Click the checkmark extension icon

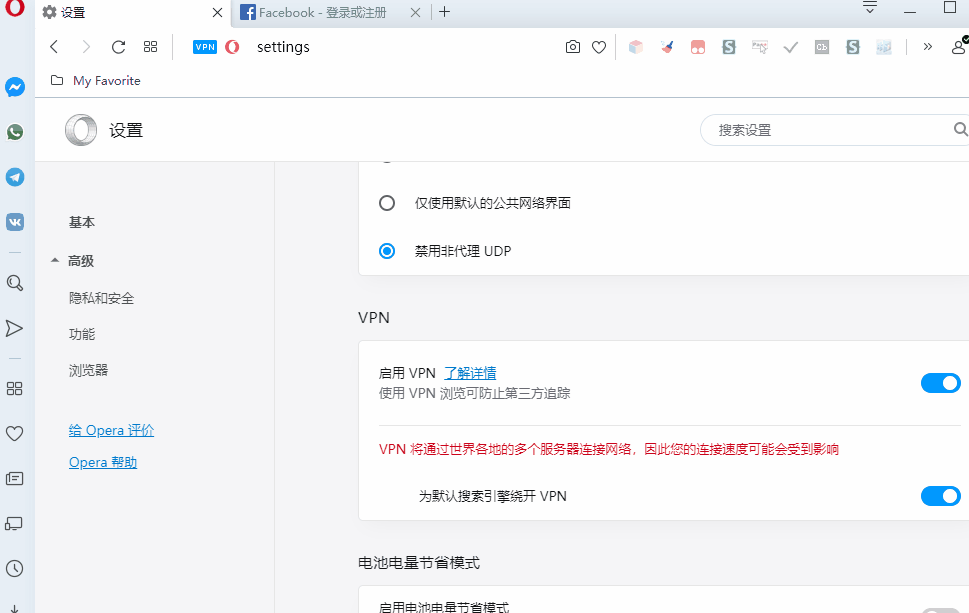790,47
